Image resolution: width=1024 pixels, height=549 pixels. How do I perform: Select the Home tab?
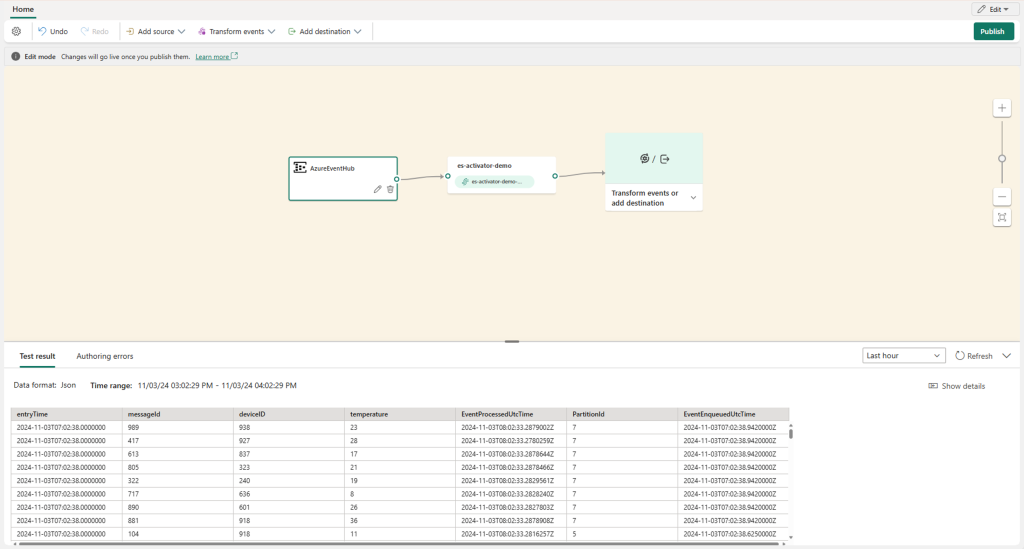23,9
